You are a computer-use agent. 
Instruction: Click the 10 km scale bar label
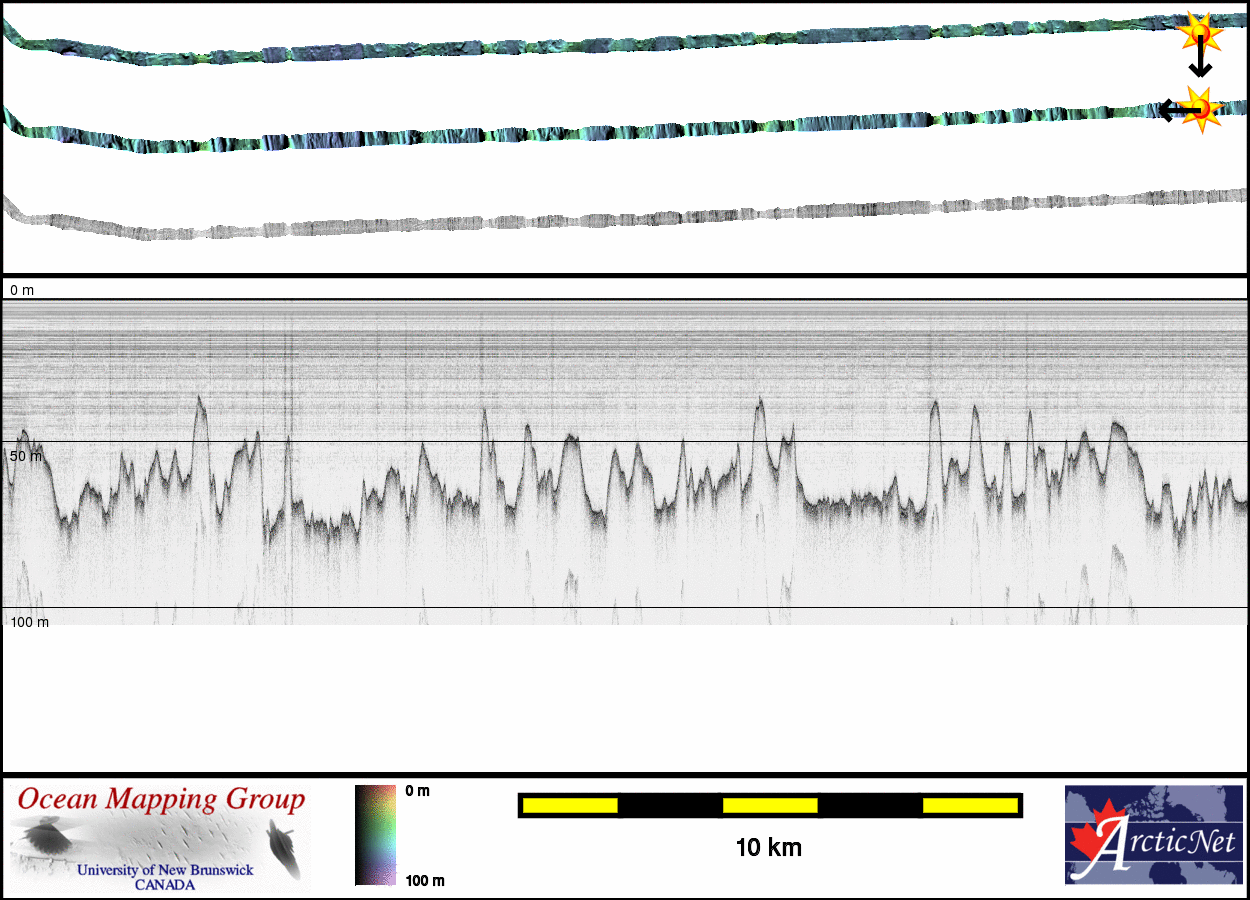tap(768, 848)
